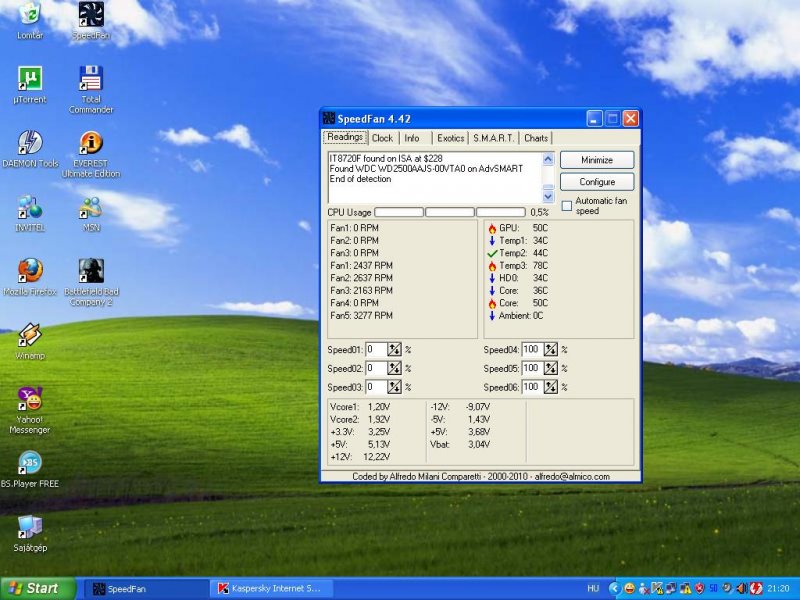800x600 pixels.
Task: Click the Speed02 value field
Action: pyautogui.click(x=377, y=368)
